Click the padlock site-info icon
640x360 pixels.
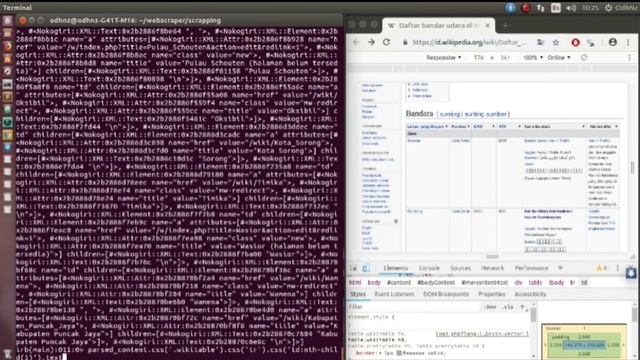(x=405, y=42)
